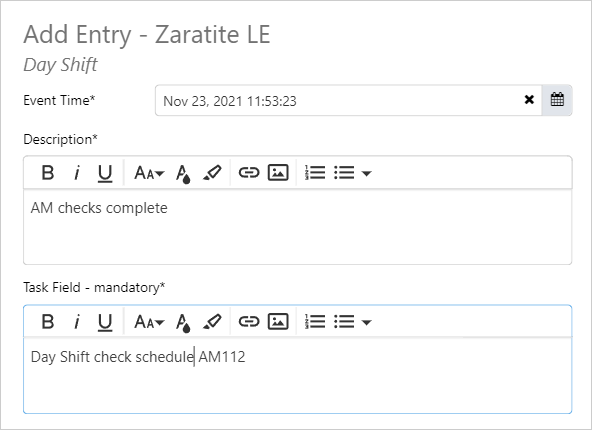The image size is (592, 430).
Task: Open font size dropdown in Task Field toolbar
Action: click(150, 322)
